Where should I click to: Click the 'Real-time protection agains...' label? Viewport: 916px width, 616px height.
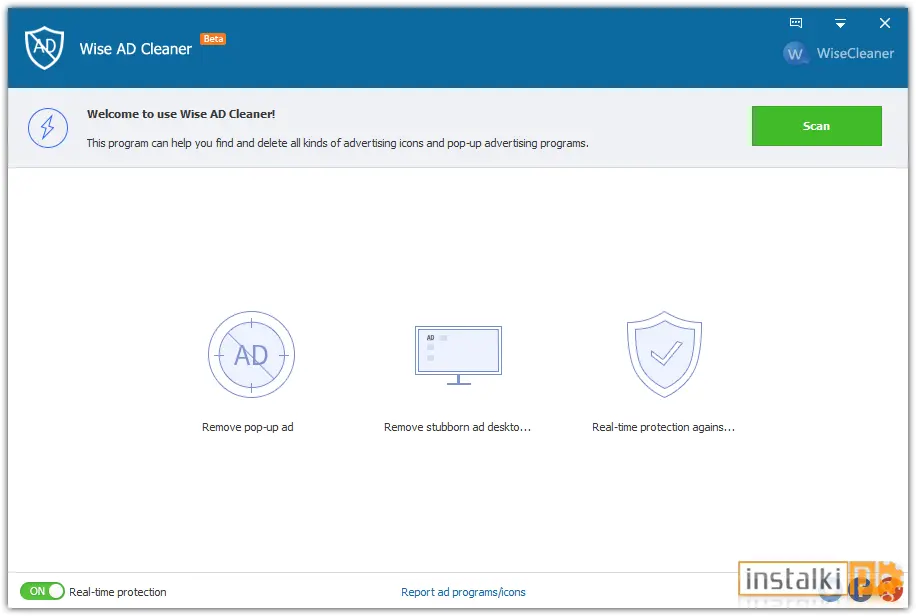[x=664, y=427]
